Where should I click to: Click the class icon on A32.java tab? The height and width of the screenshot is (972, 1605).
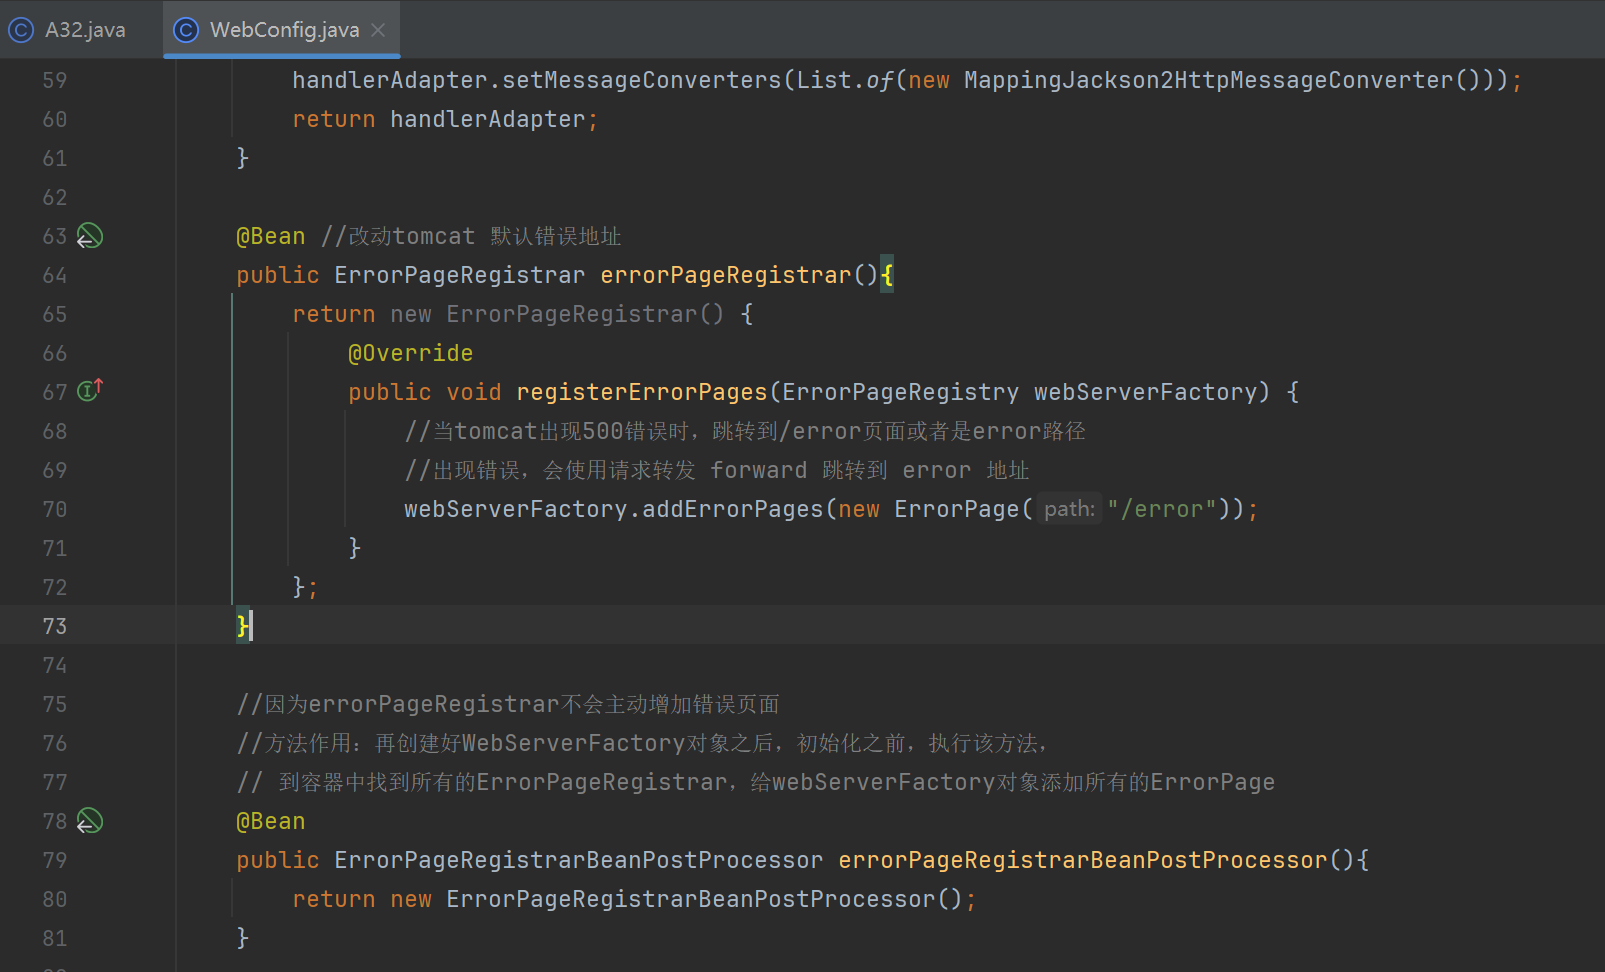tap(20, 30)
